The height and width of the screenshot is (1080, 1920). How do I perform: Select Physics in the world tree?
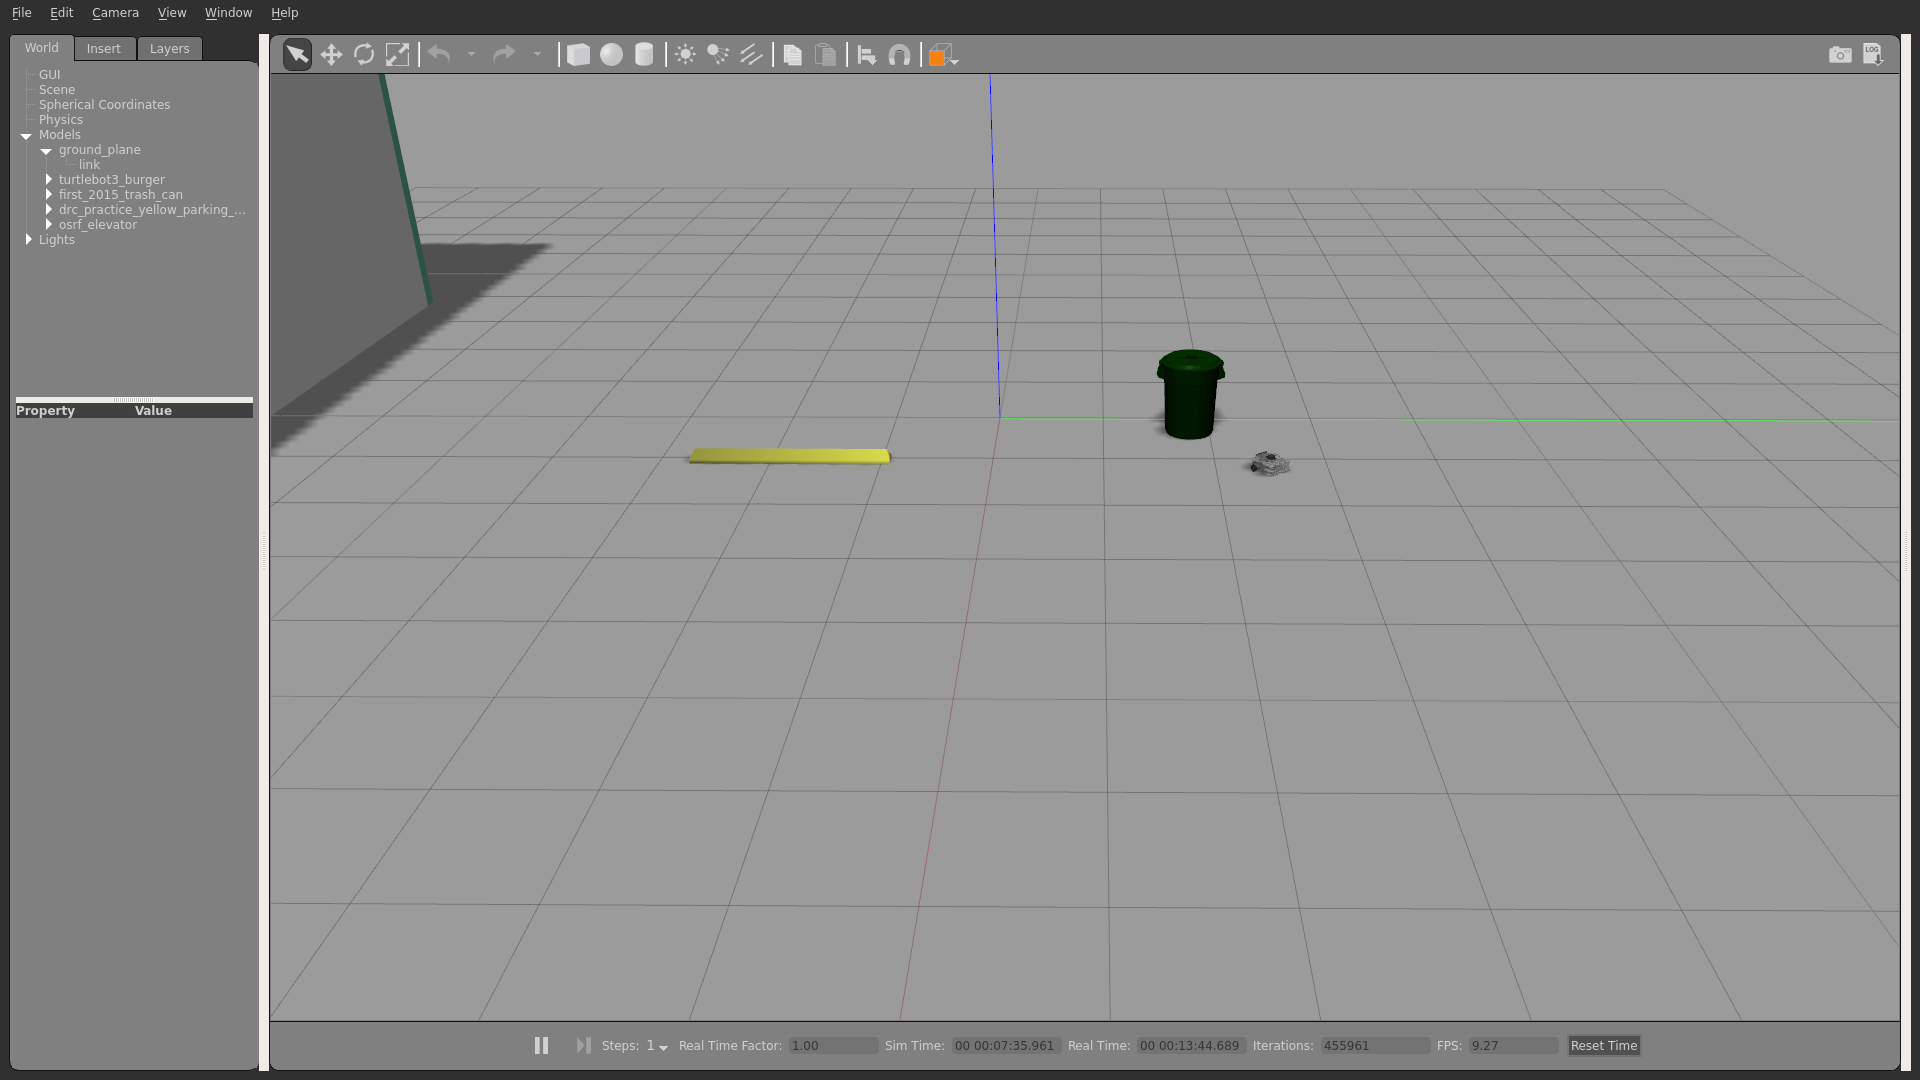(x=61, y=120)
